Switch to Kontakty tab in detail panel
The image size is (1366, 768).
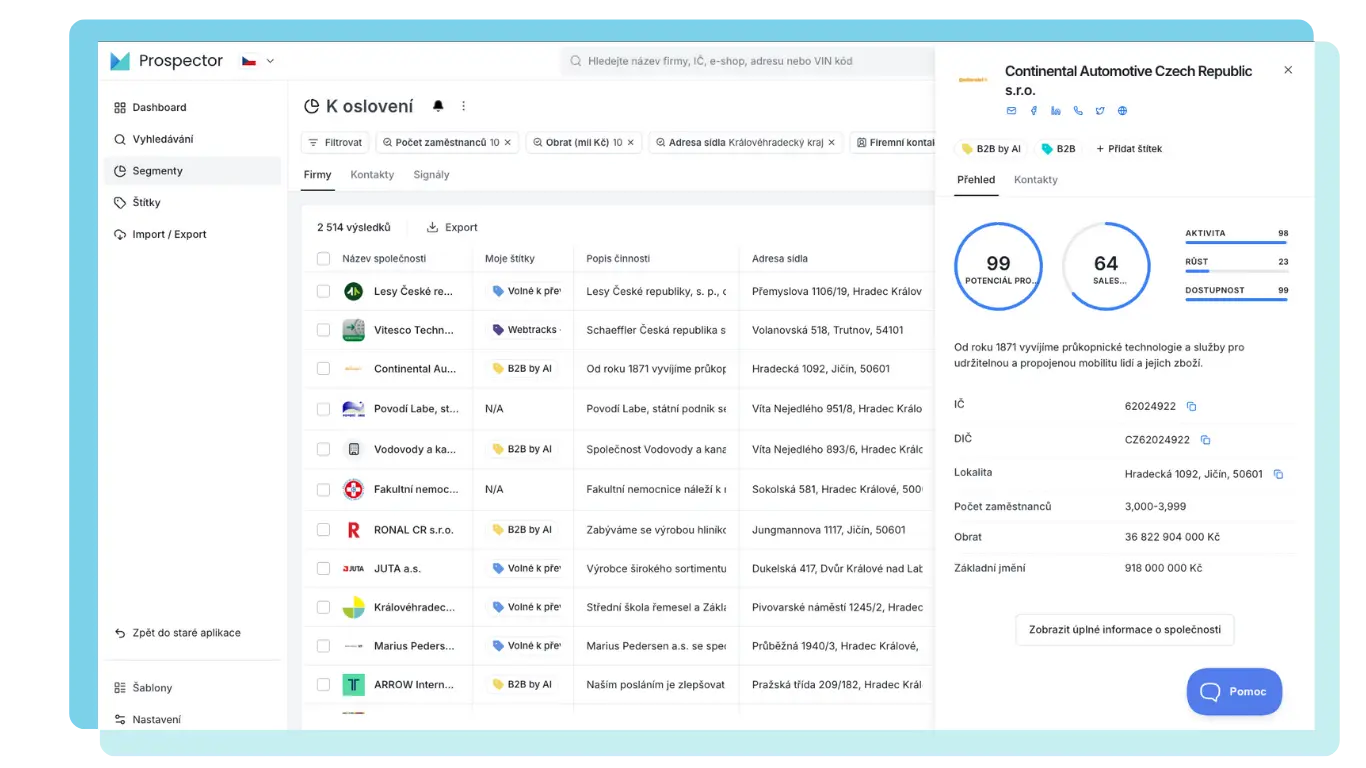click(1035, 180)
